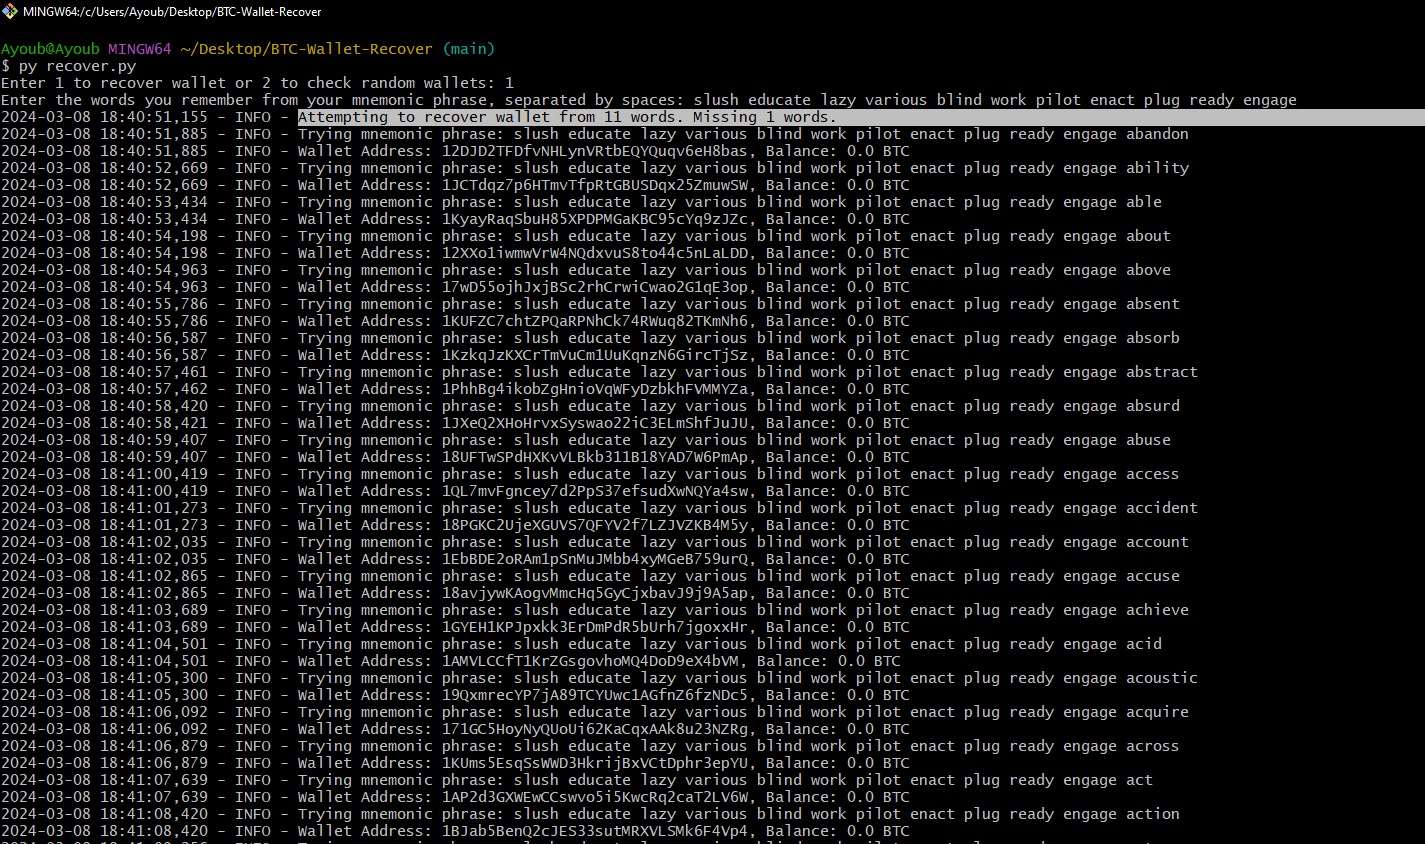Click the trailing word 'acquire'
This screenshot has width=1425, height=844.
point(1157,712)
